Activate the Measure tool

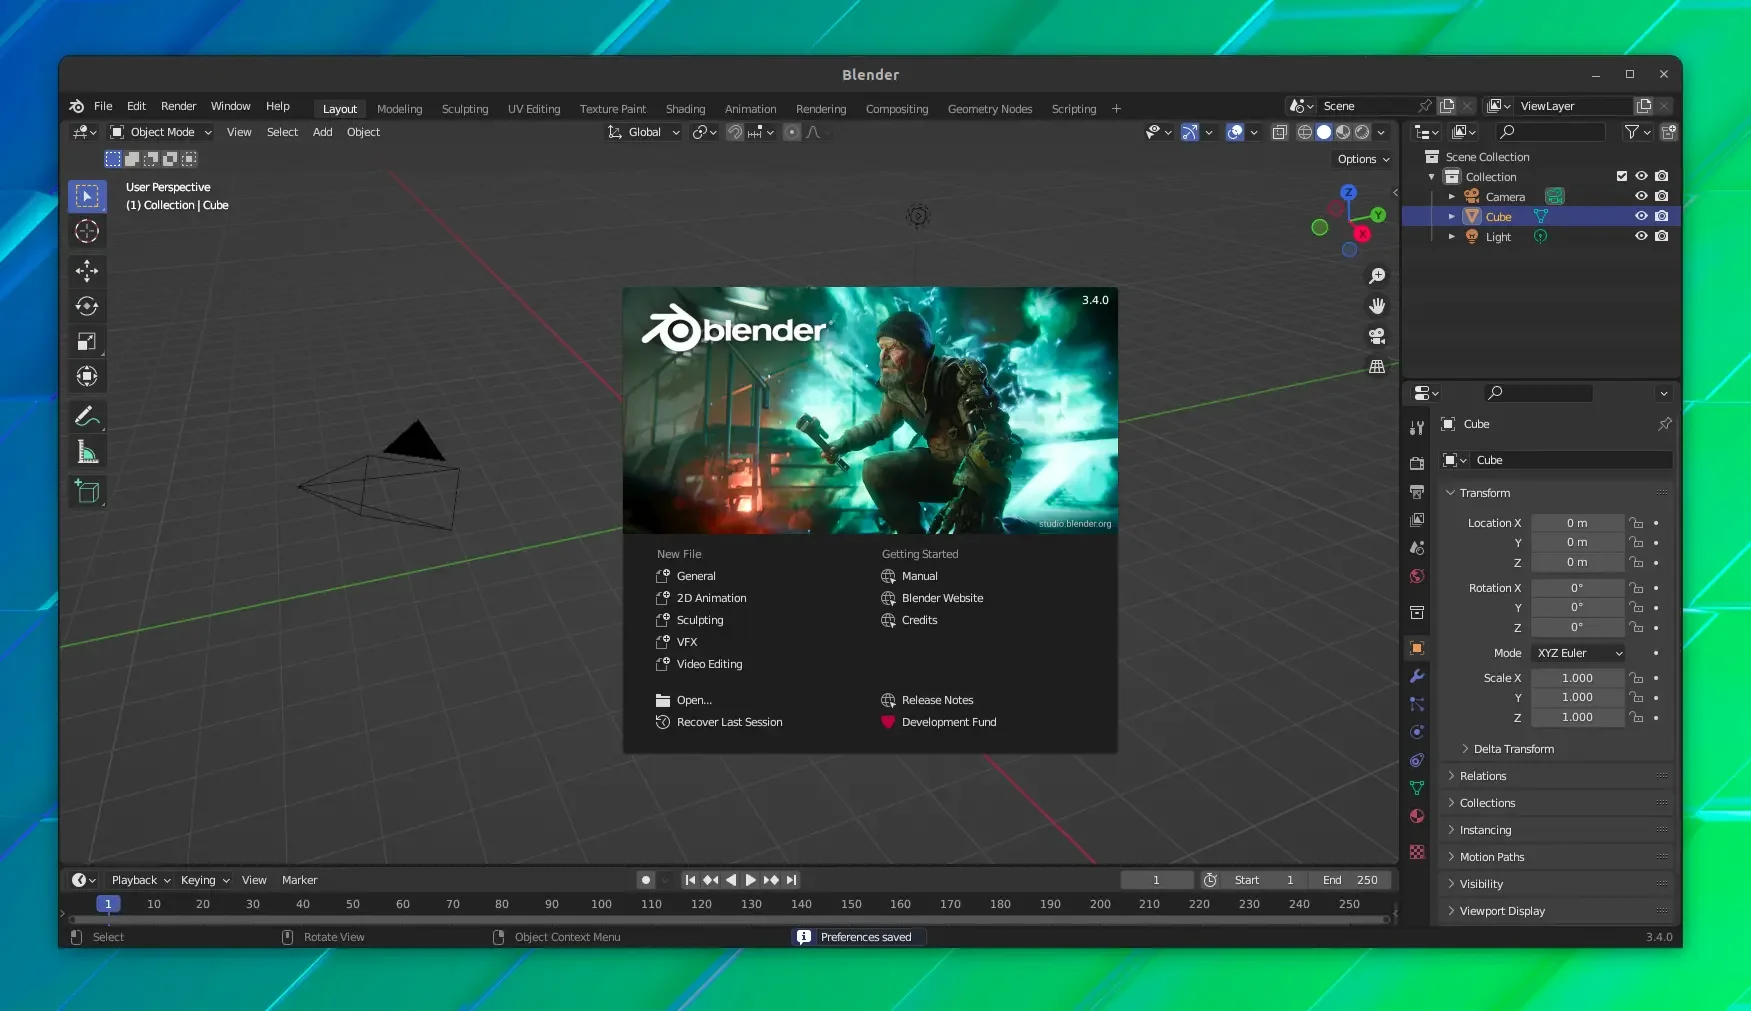pyautogui.click(x=87, y=453)
